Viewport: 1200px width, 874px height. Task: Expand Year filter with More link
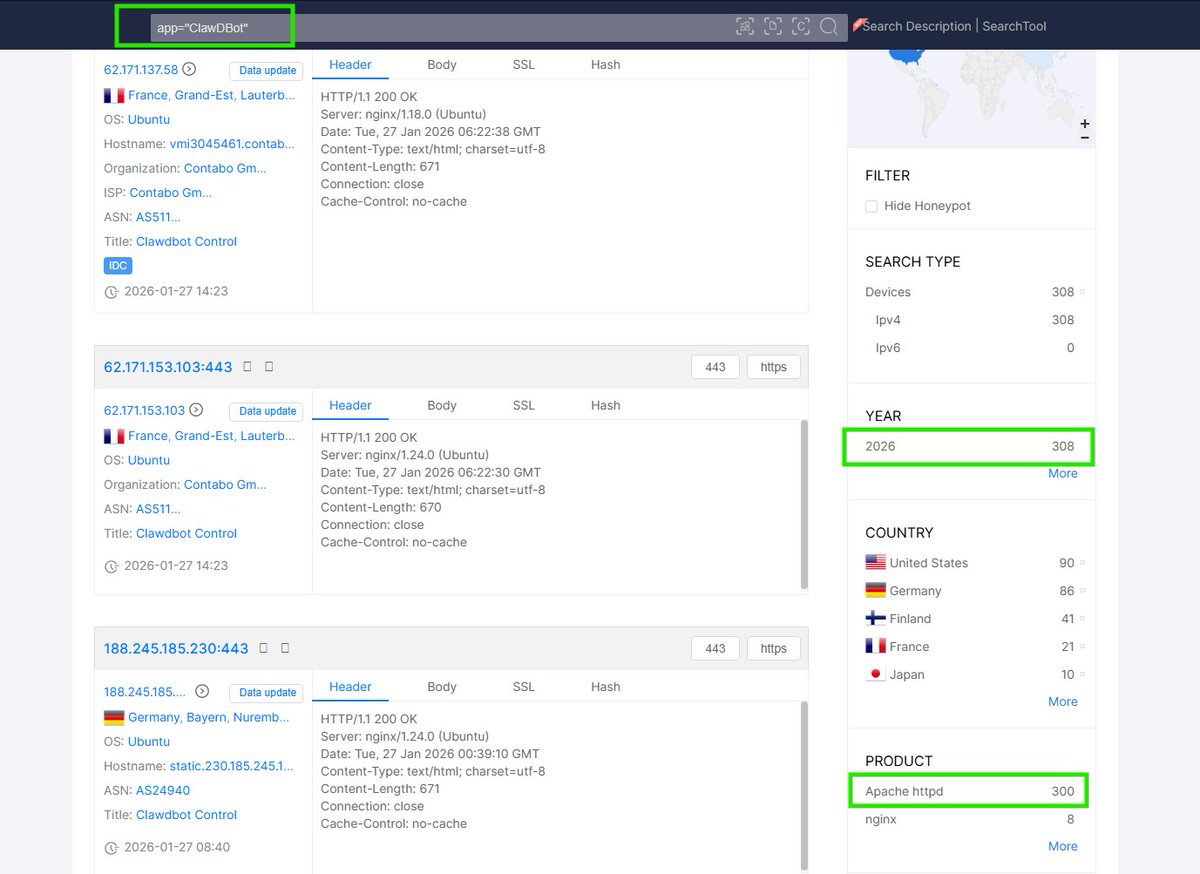coord(1063,473)
